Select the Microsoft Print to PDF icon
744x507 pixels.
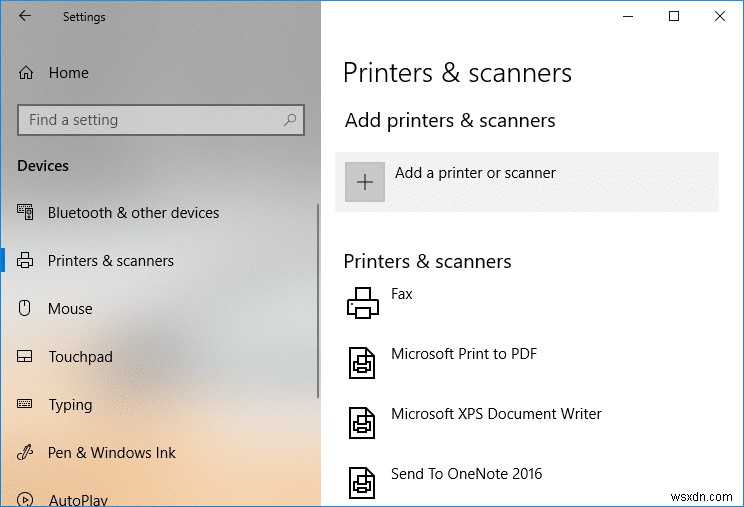[362, 363]
